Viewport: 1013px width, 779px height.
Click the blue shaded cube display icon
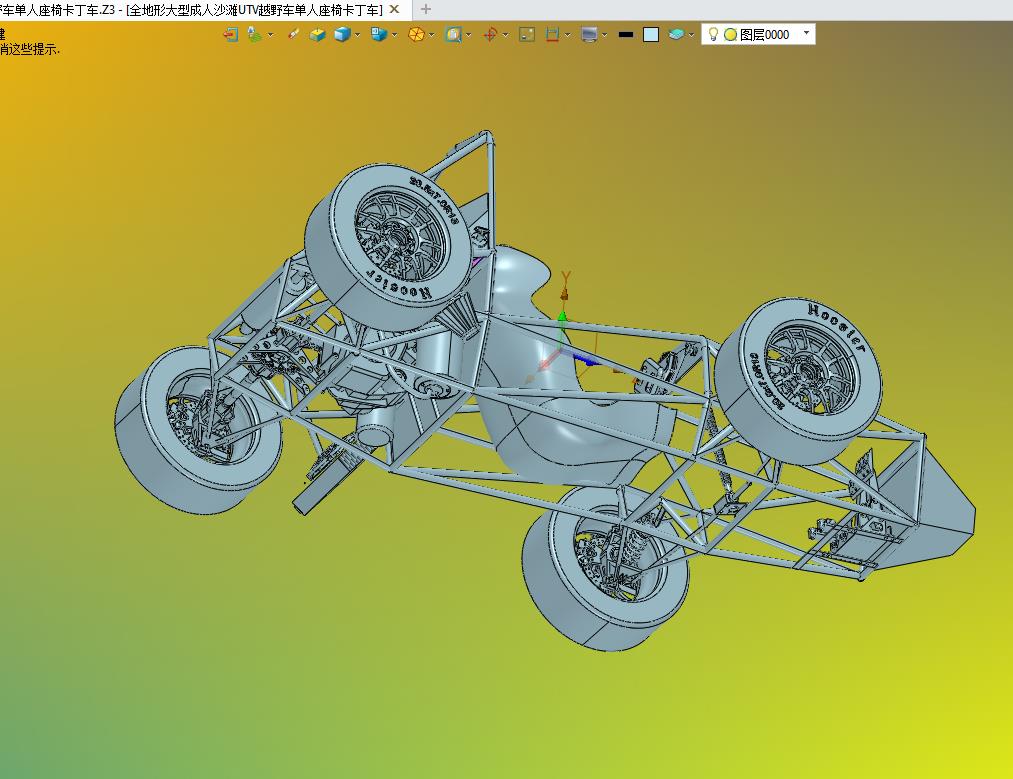click(342, 34)
